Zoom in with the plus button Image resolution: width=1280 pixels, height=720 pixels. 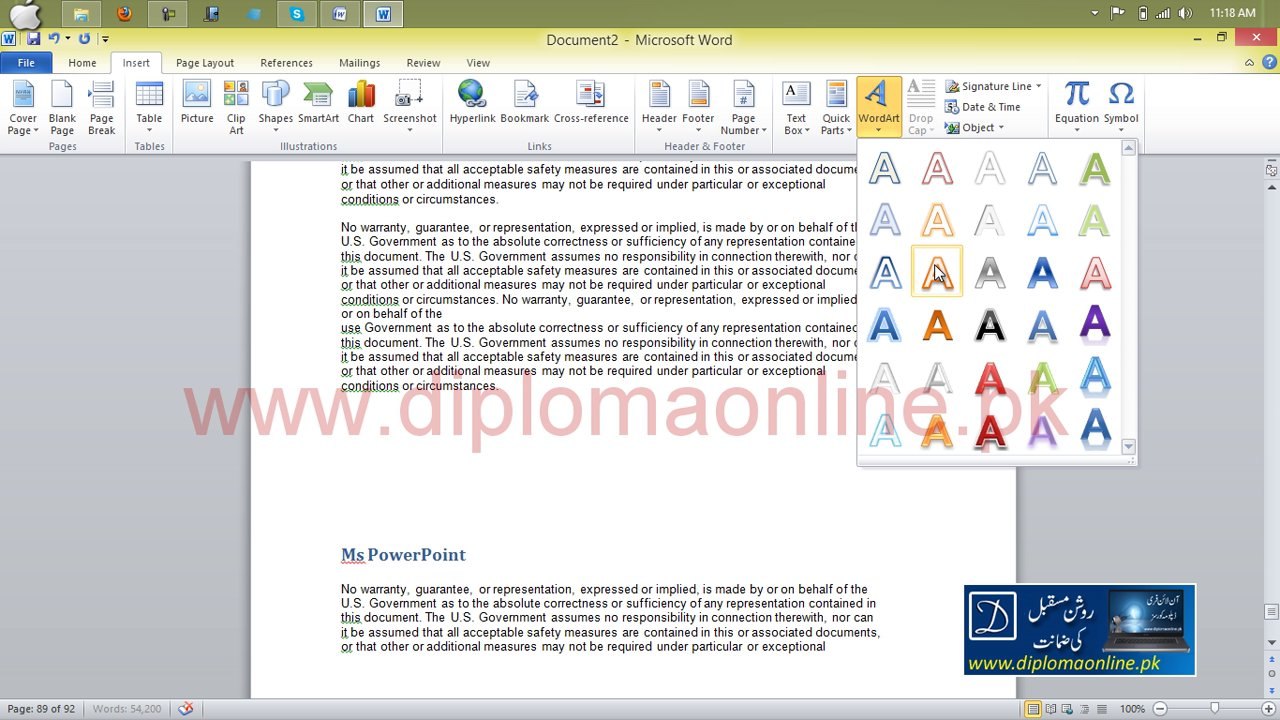click(x=1268, y=709)
